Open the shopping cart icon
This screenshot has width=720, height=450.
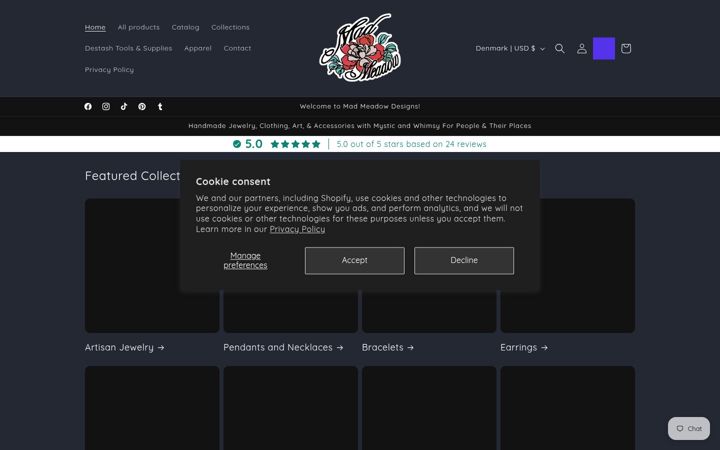[x=626, y=48]
